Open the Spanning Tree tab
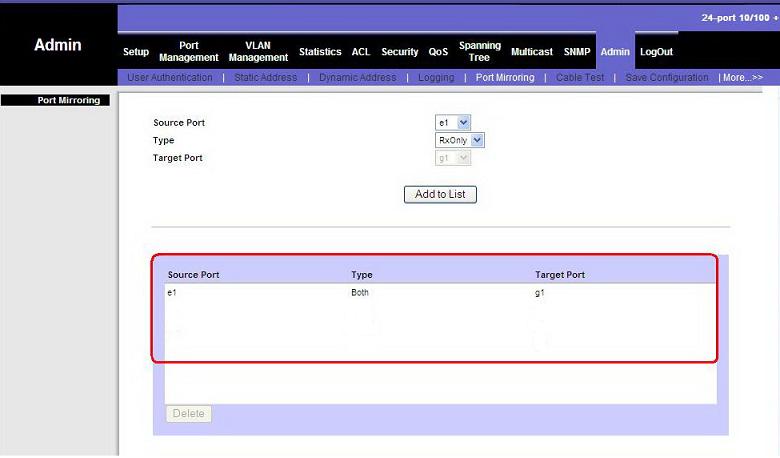This screenshot has width=780, height=458. [480, 52]
